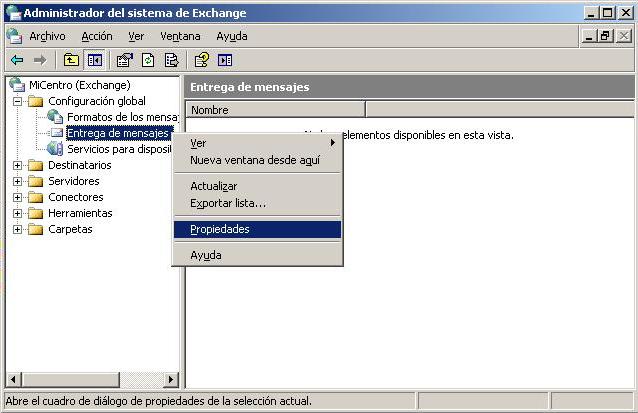638x413 pixels.
Task: Collapse the Configuración global node
Action: [x=18, y=101]
